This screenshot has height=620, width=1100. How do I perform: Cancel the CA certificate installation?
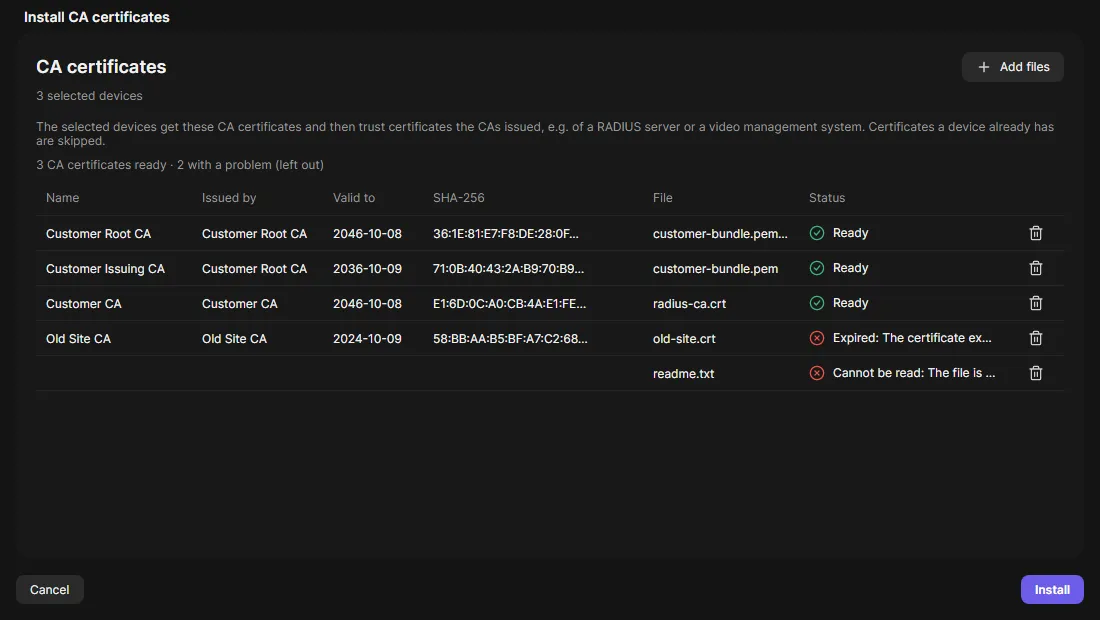50,590
